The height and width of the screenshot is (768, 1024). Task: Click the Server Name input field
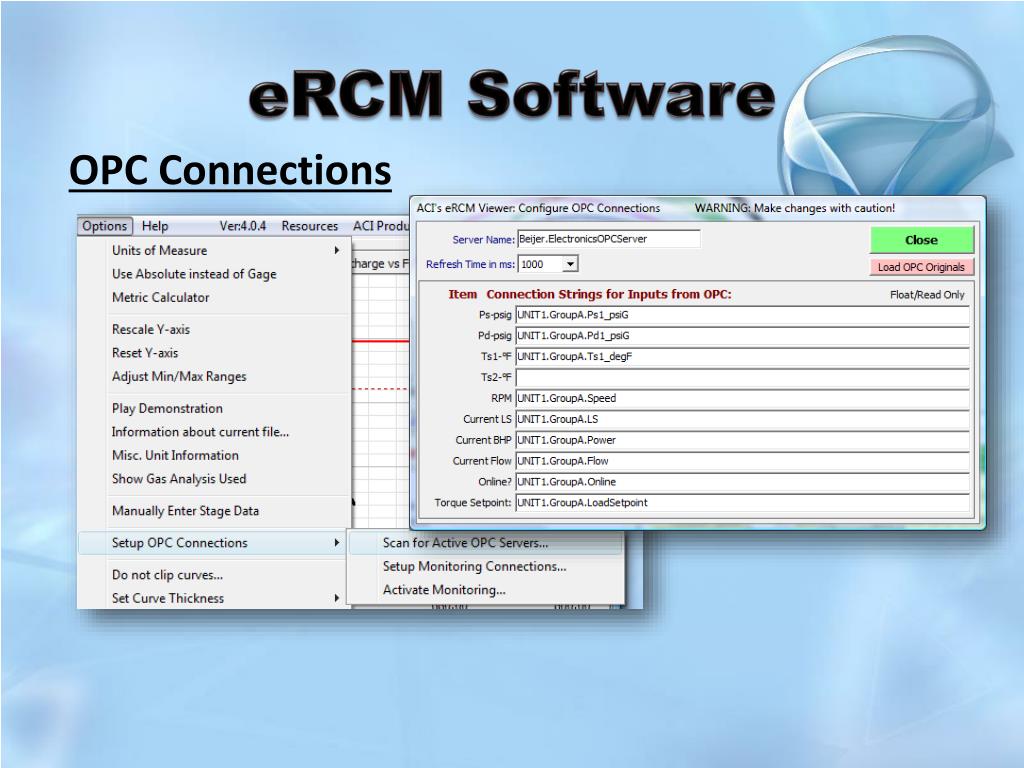tap(609, 239)
